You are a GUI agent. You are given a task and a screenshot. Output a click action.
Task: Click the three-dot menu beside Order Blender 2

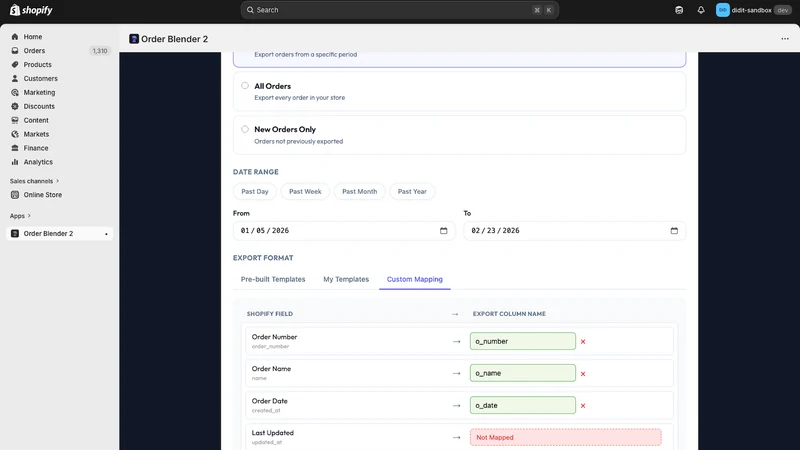point(785,39)
